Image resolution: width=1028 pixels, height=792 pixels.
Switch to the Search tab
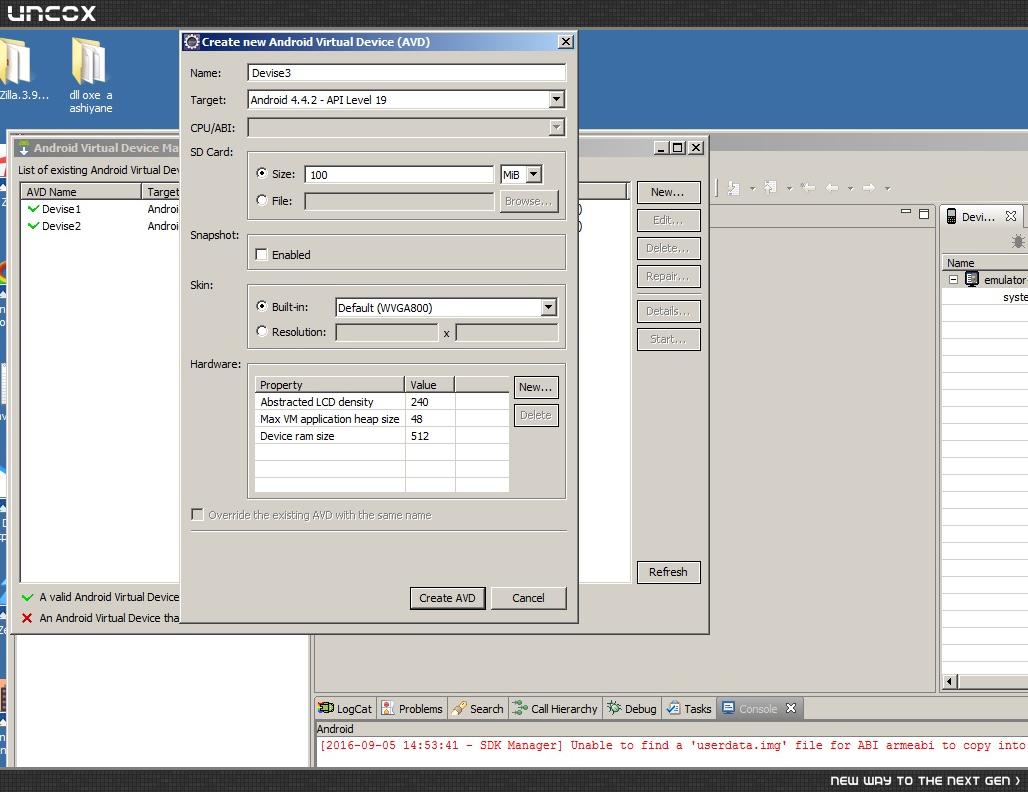[478, 709]
